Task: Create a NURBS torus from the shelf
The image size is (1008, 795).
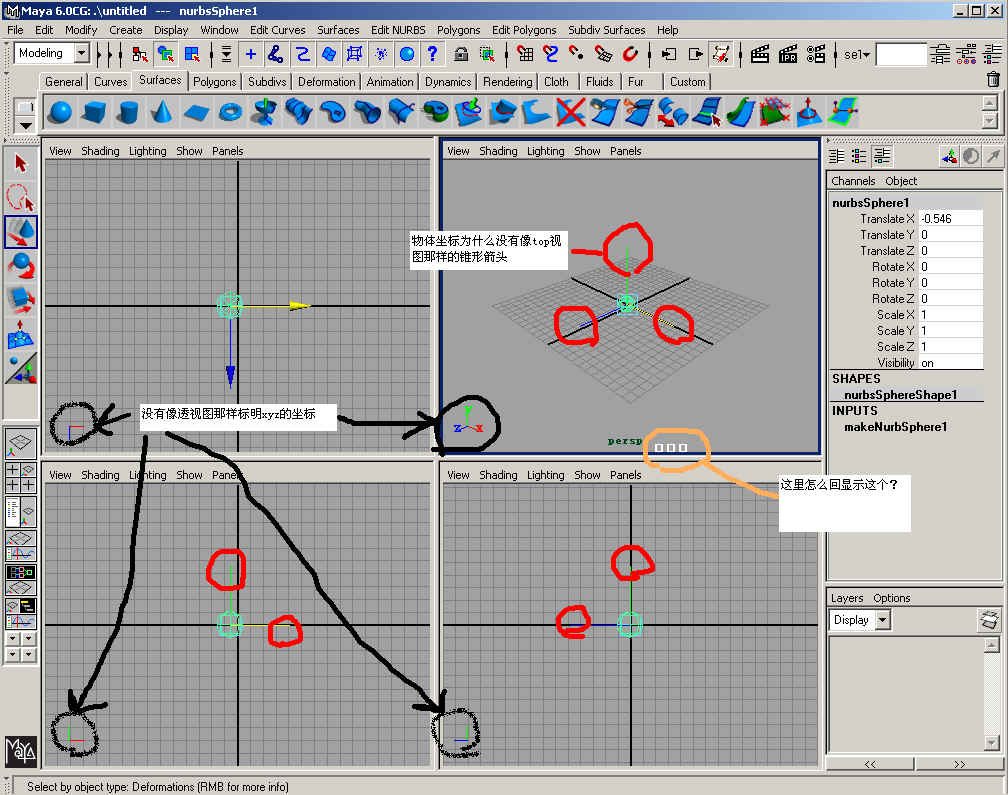Action: pyautogui.click(x=230, y=112)
